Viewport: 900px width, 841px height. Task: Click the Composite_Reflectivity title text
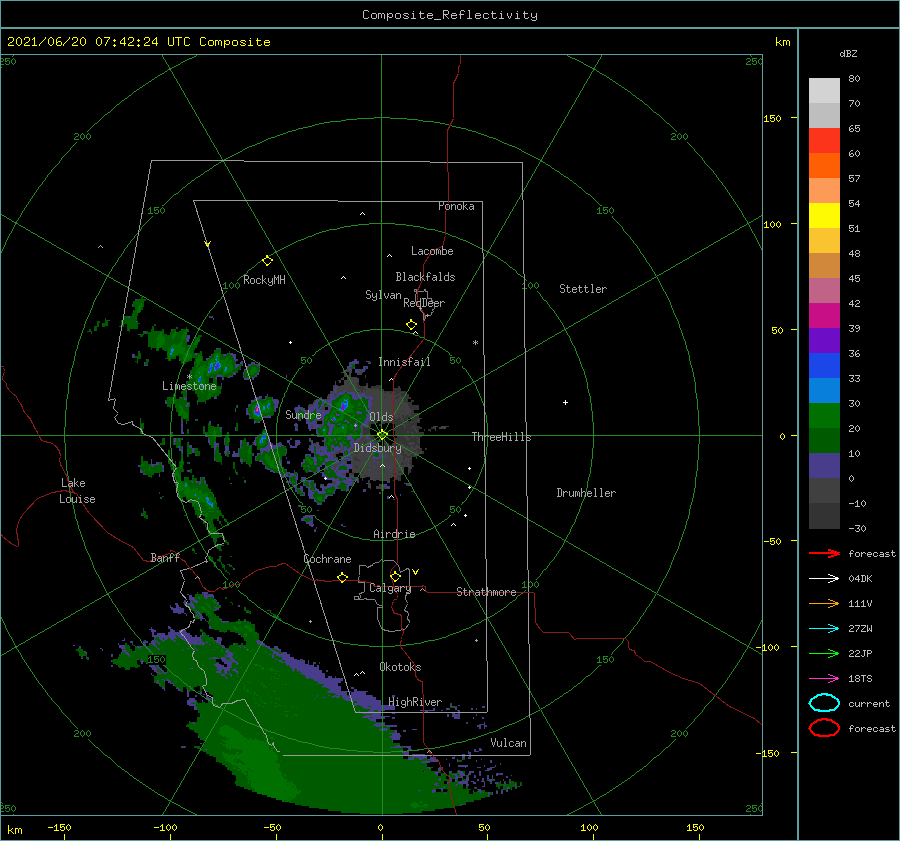[449, 15]
